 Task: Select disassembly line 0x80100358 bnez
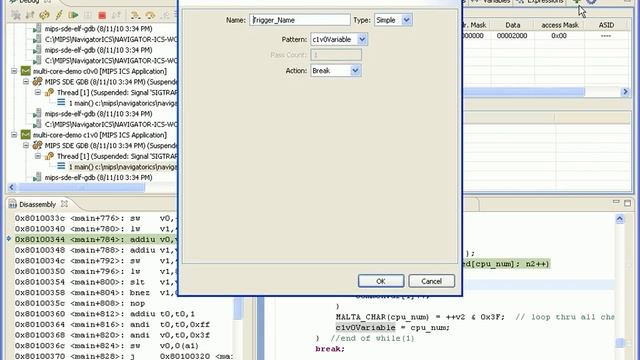(96, 292)
